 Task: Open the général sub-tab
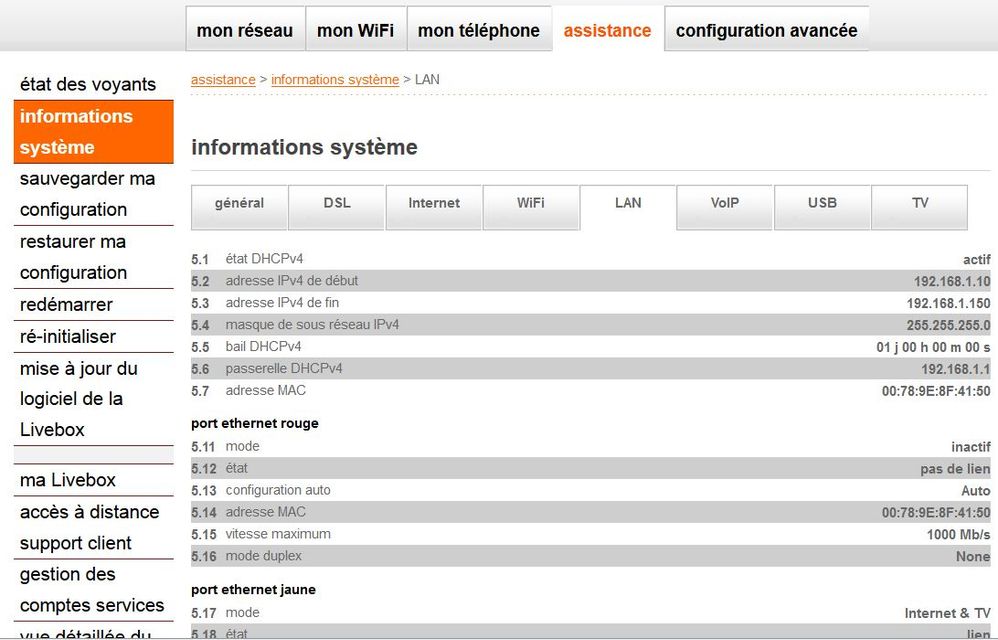[x=239, y=204]
